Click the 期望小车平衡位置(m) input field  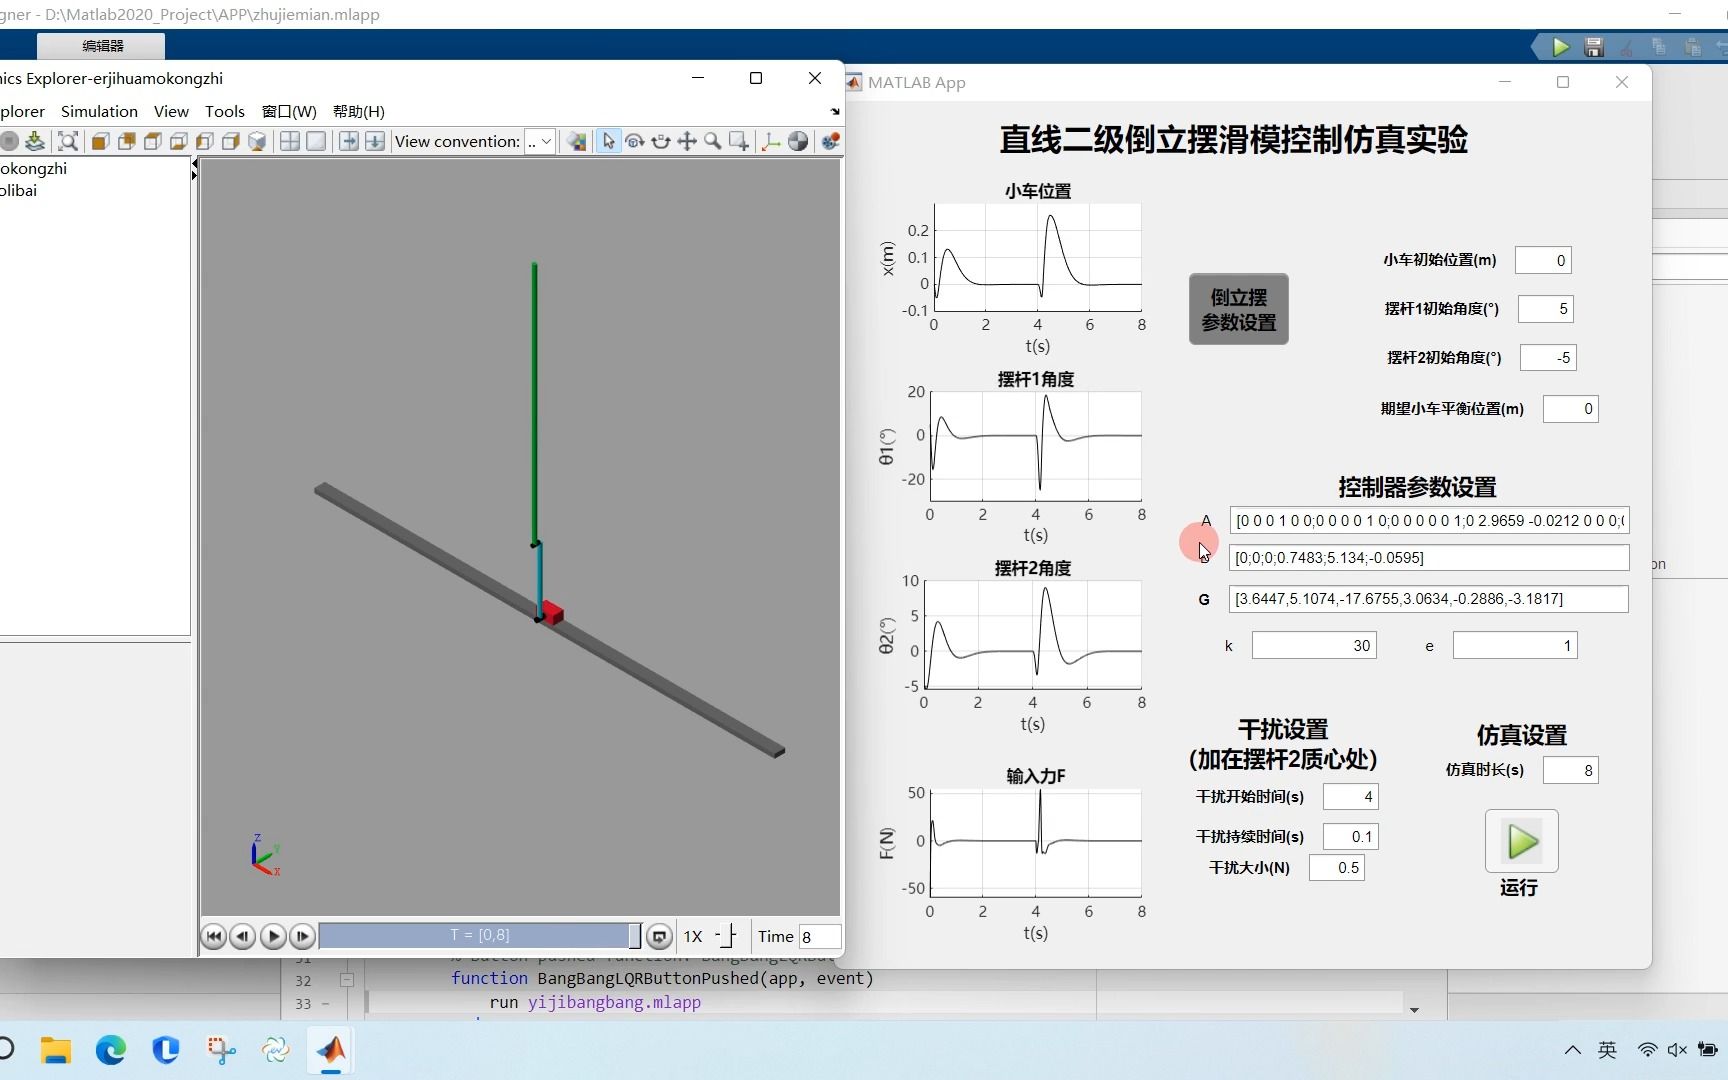[x=1570, y=408]
